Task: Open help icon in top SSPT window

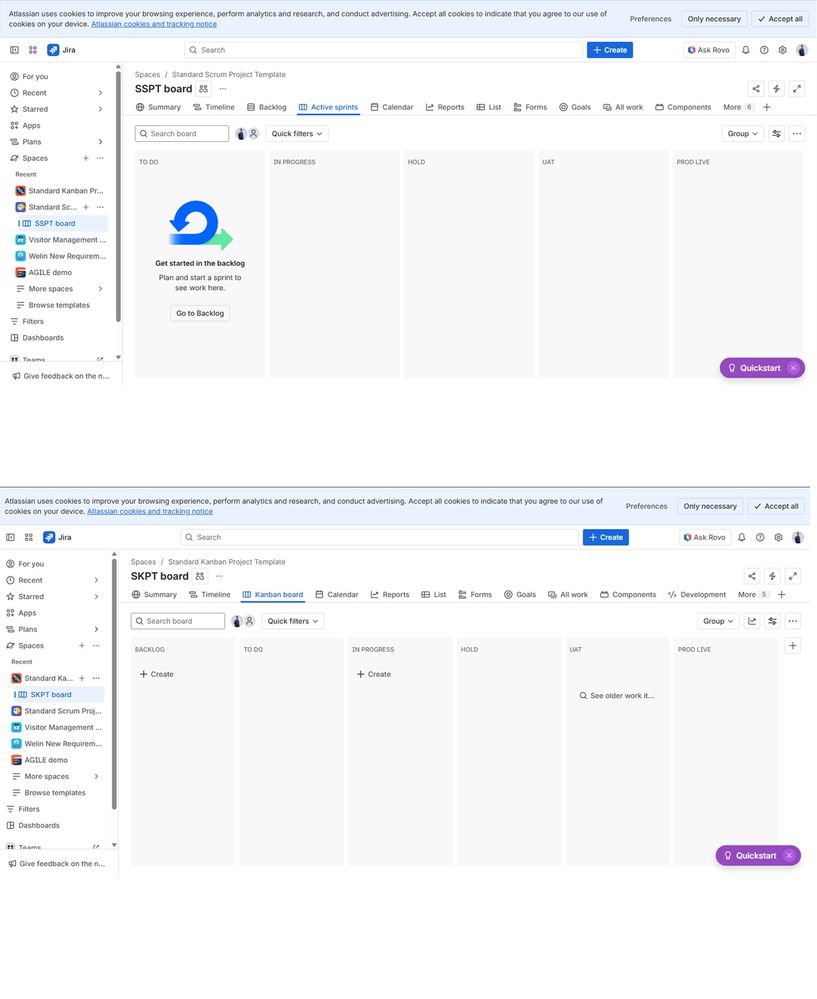Action: [x=764, y=50]
